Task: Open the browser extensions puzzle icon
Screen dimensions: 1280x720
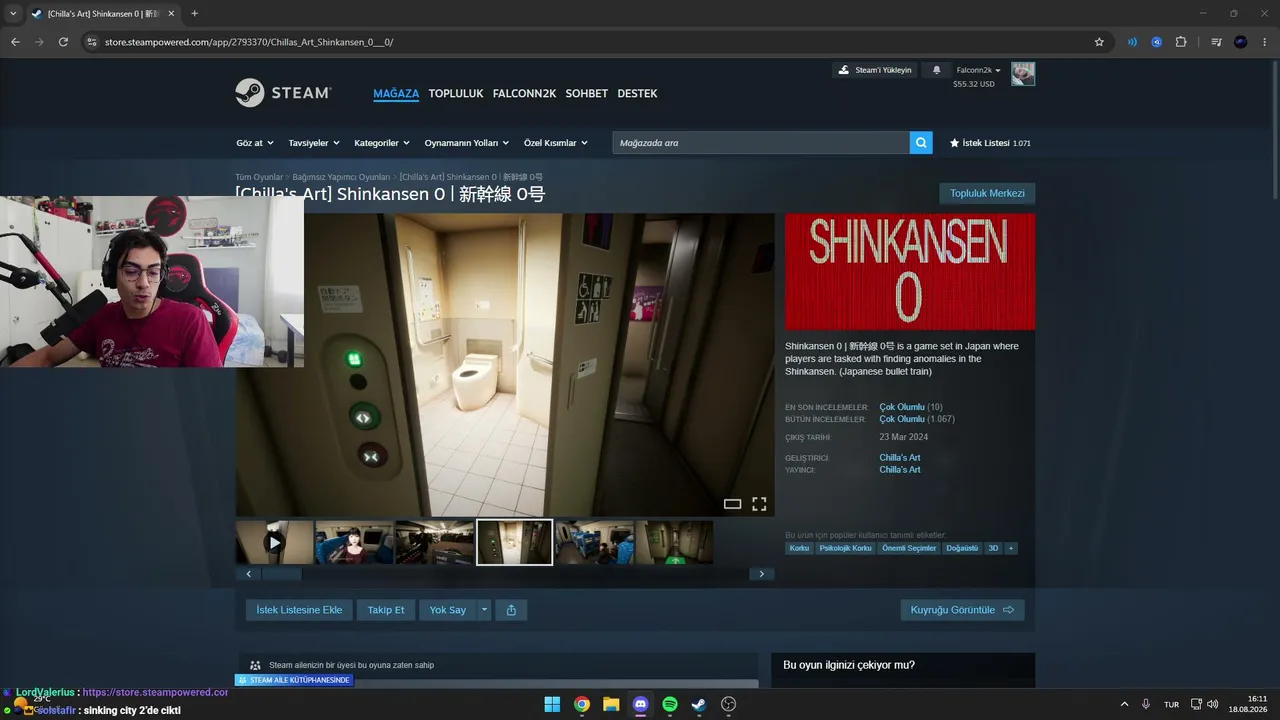Action: pyautogui.click(x=1181, y=42)
